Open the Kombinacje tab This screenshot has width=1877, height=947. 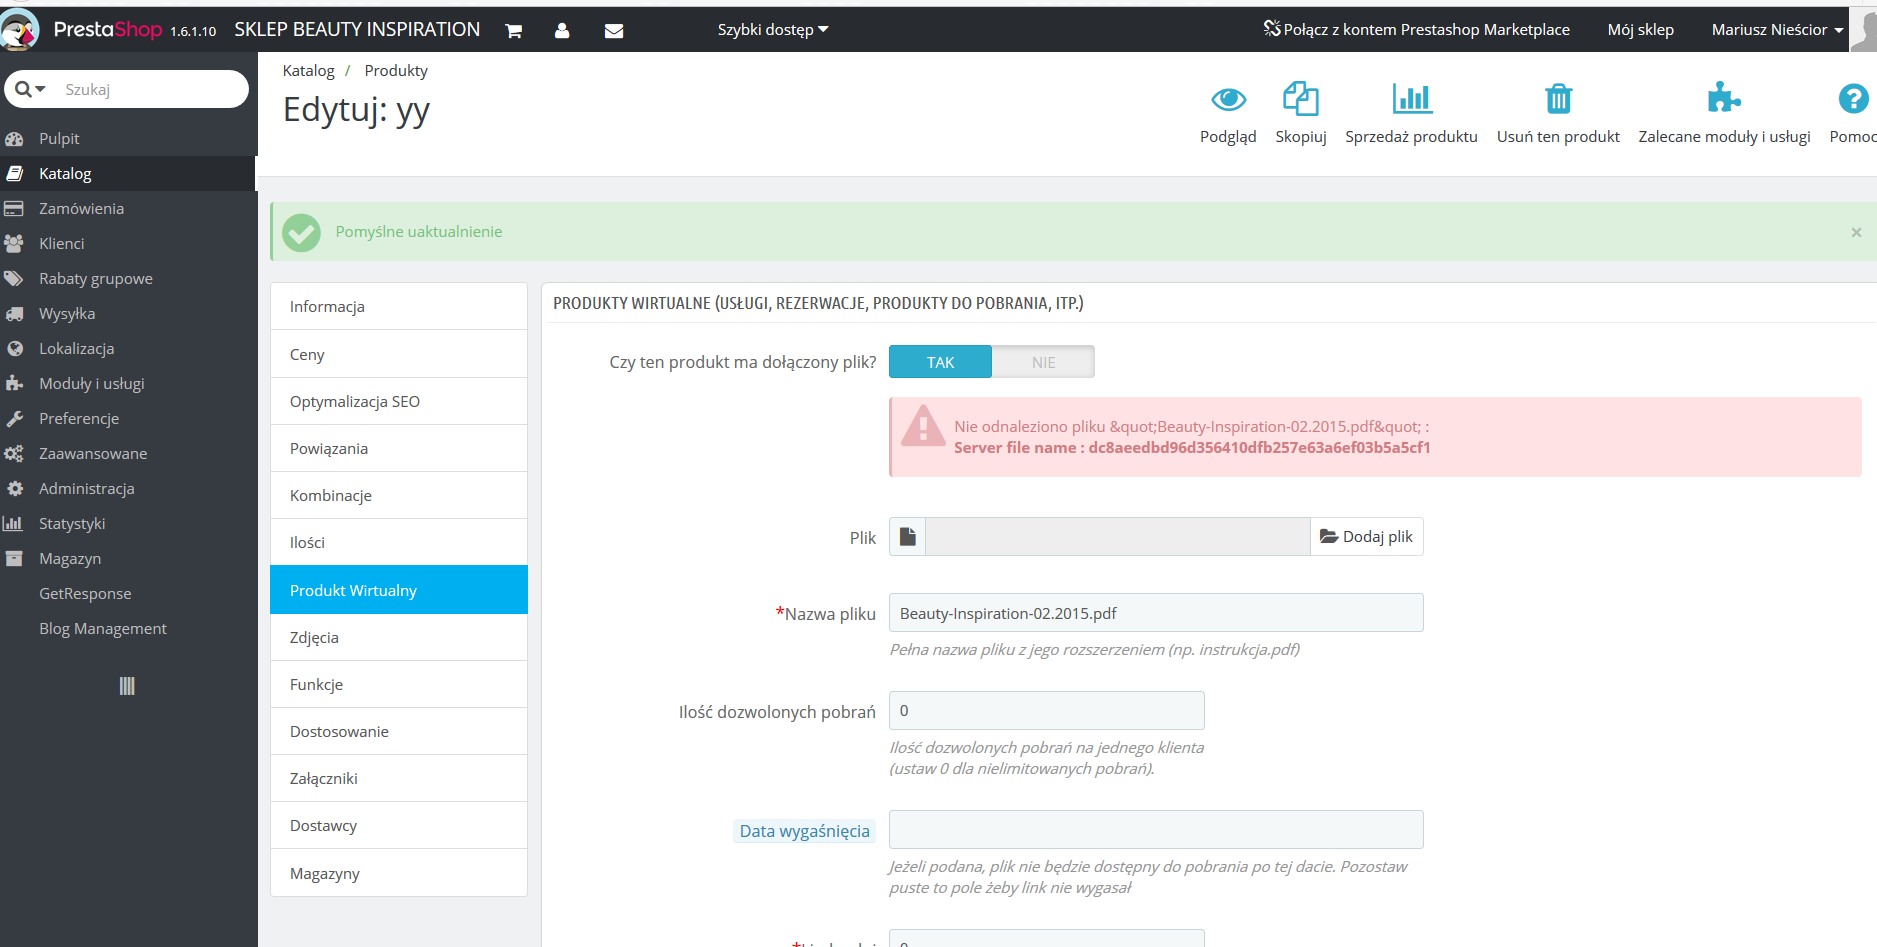click(399, 496)
